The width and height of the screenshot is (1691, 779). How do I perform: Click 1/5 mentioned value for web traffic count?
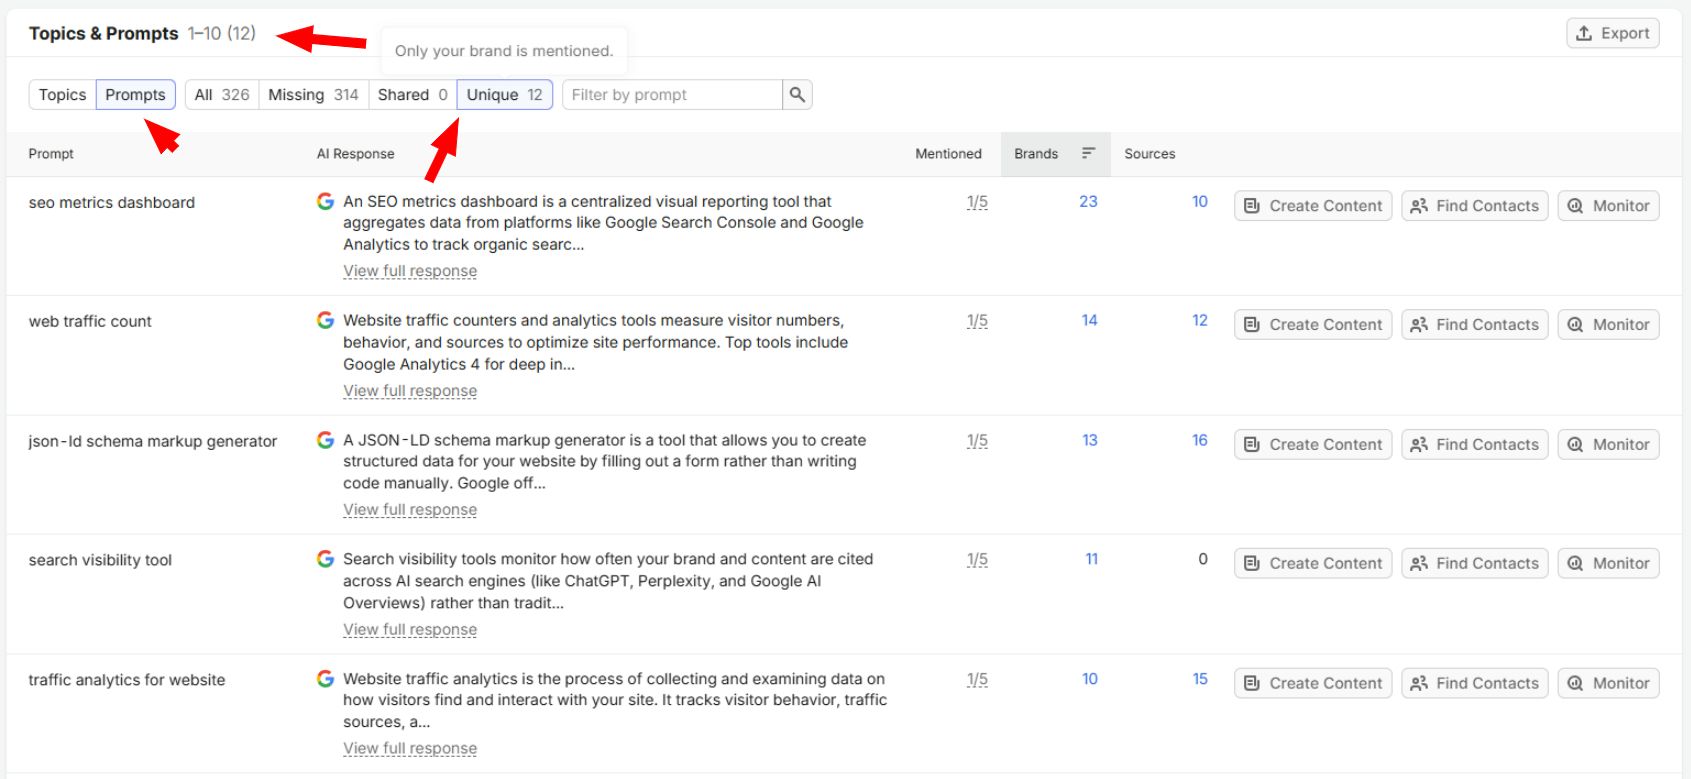[x=977, y=321]
